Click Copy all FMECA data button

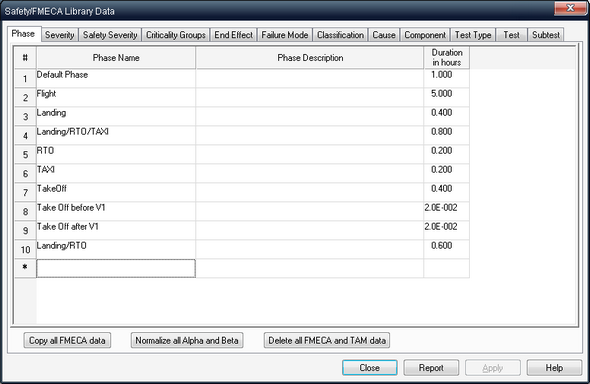[x=67, y=340]
